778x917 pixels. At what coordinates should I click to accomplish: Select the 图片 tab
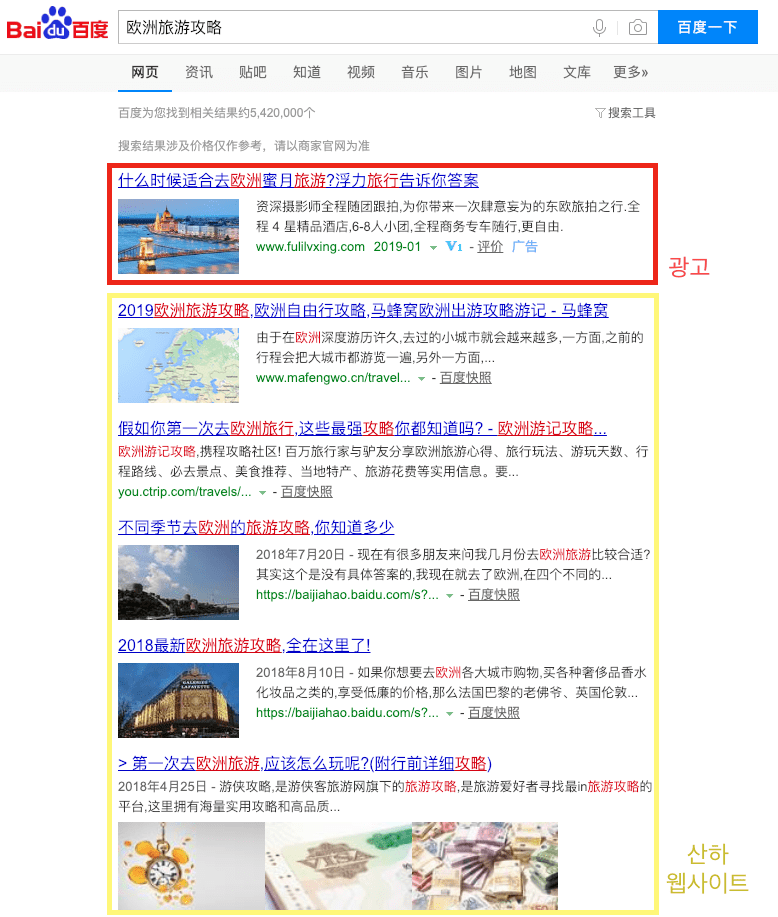coord(469,73)
